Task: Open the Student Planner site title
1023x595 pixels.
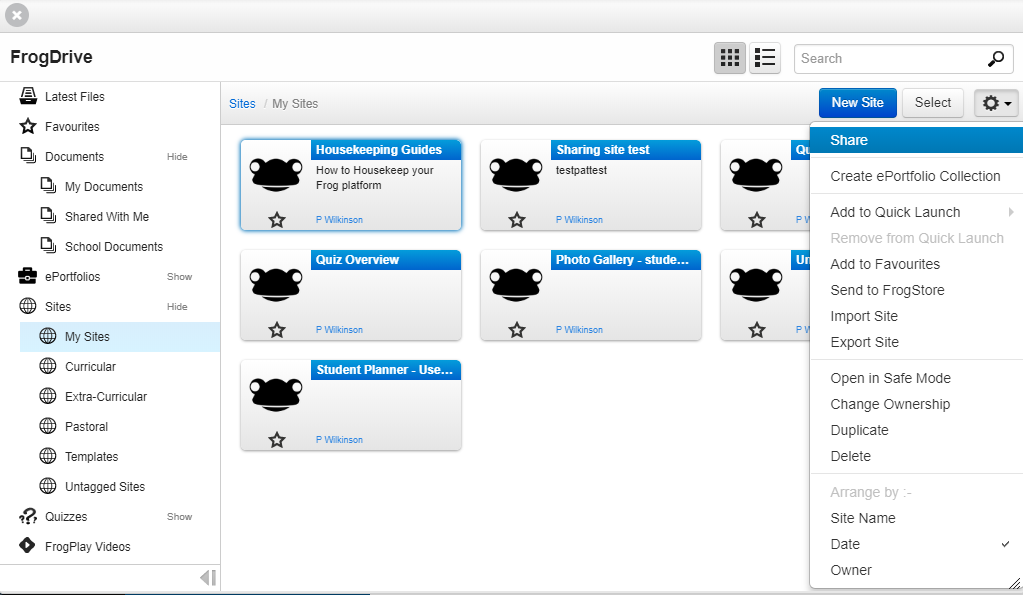Action: point(384,370)
